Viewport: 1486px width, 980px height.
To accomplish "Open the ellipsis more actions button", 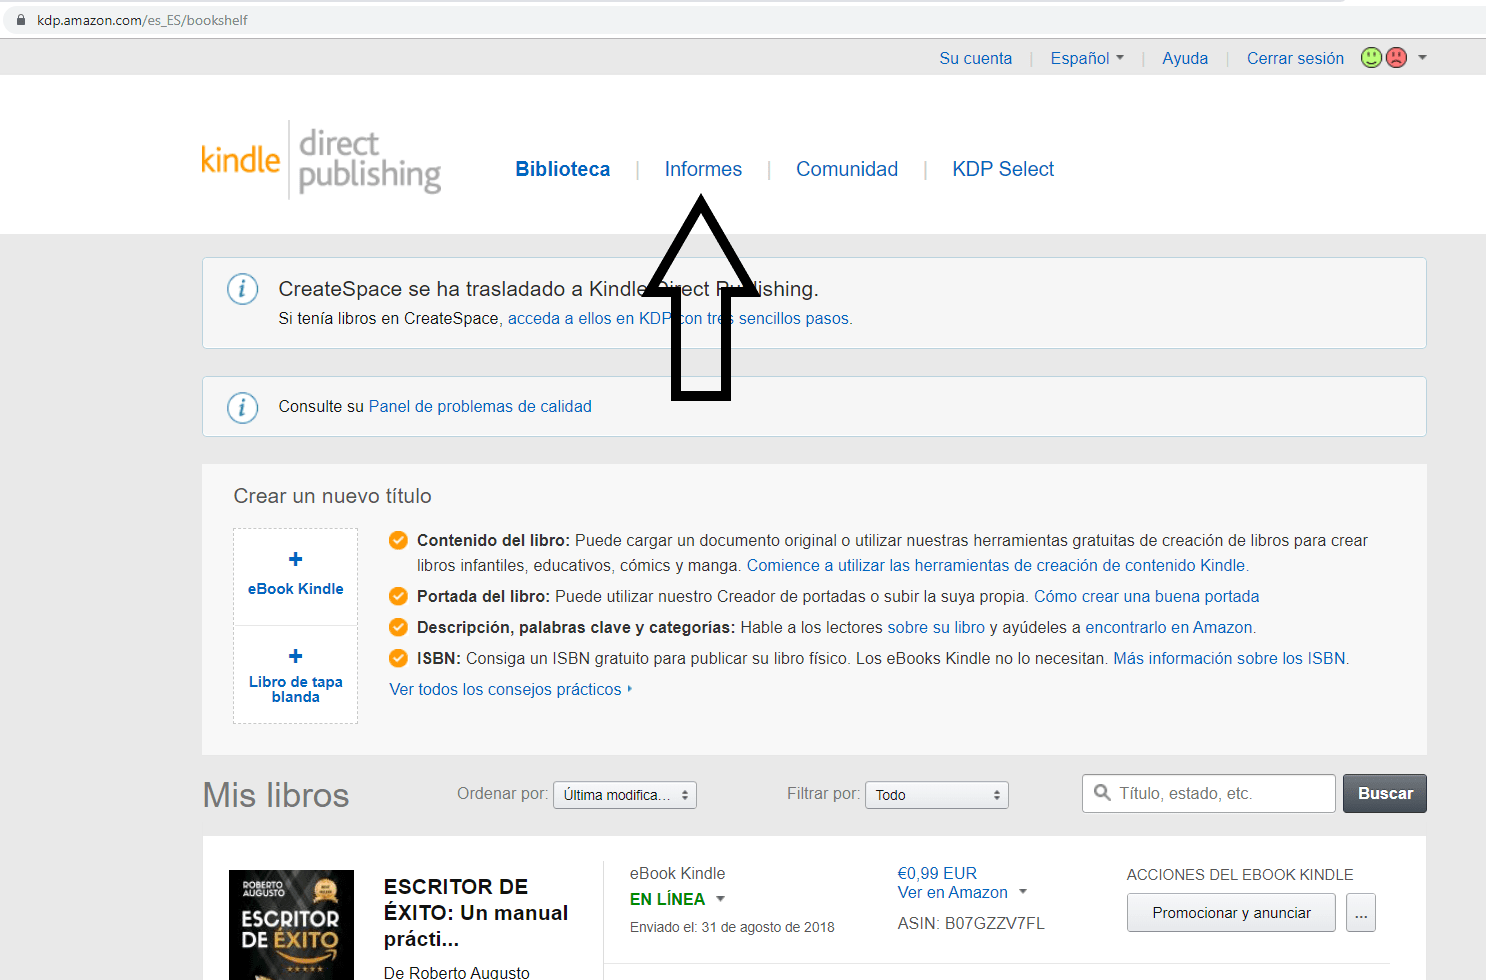I will click(1361, 912).
